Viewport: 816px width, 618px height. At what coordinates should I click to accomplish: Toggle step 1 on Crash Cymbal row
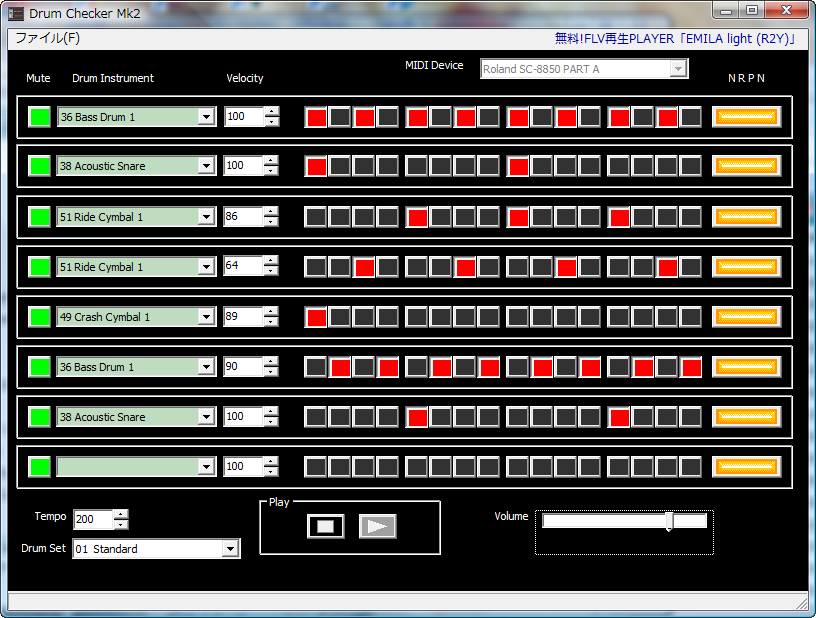(x=316, y=317)
